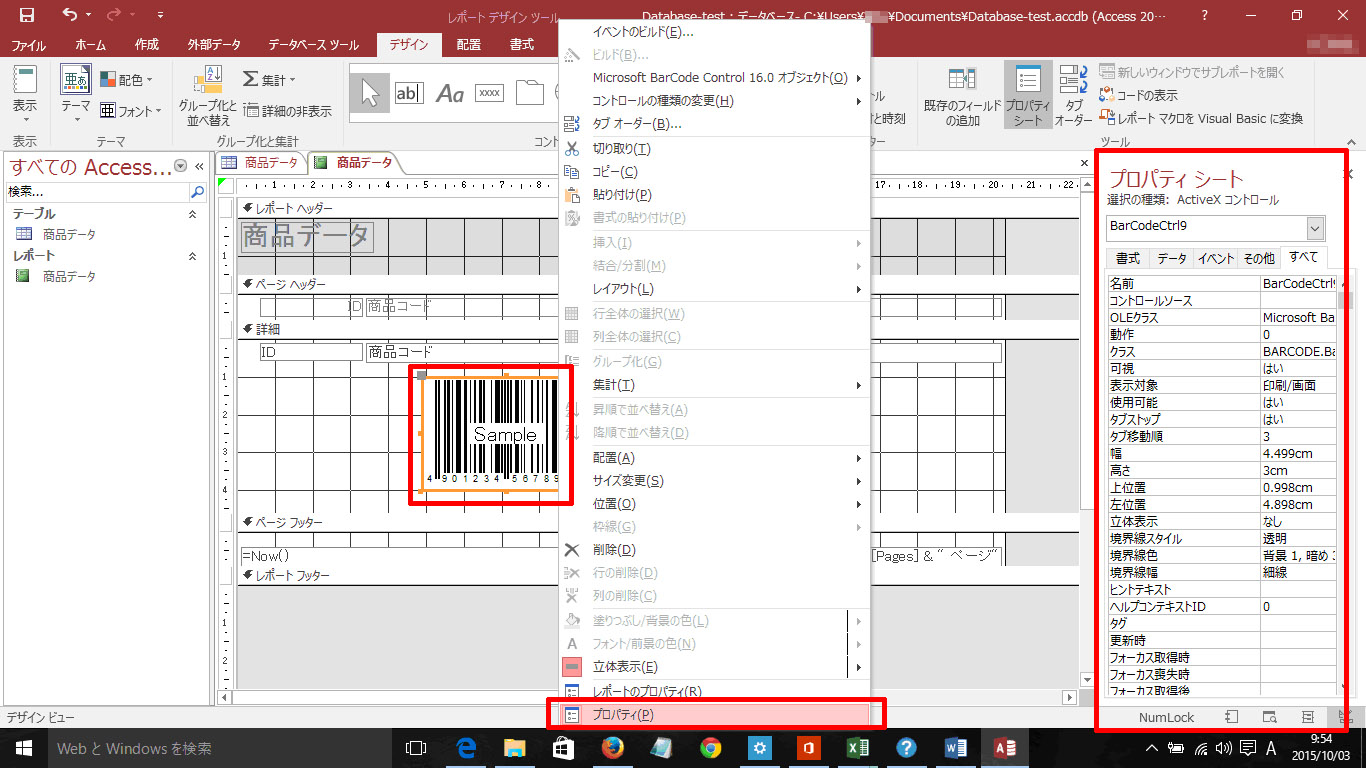Click the Report View icon in status bar
This screenshot has width=1366, height=768.
tap(1232, 717)
